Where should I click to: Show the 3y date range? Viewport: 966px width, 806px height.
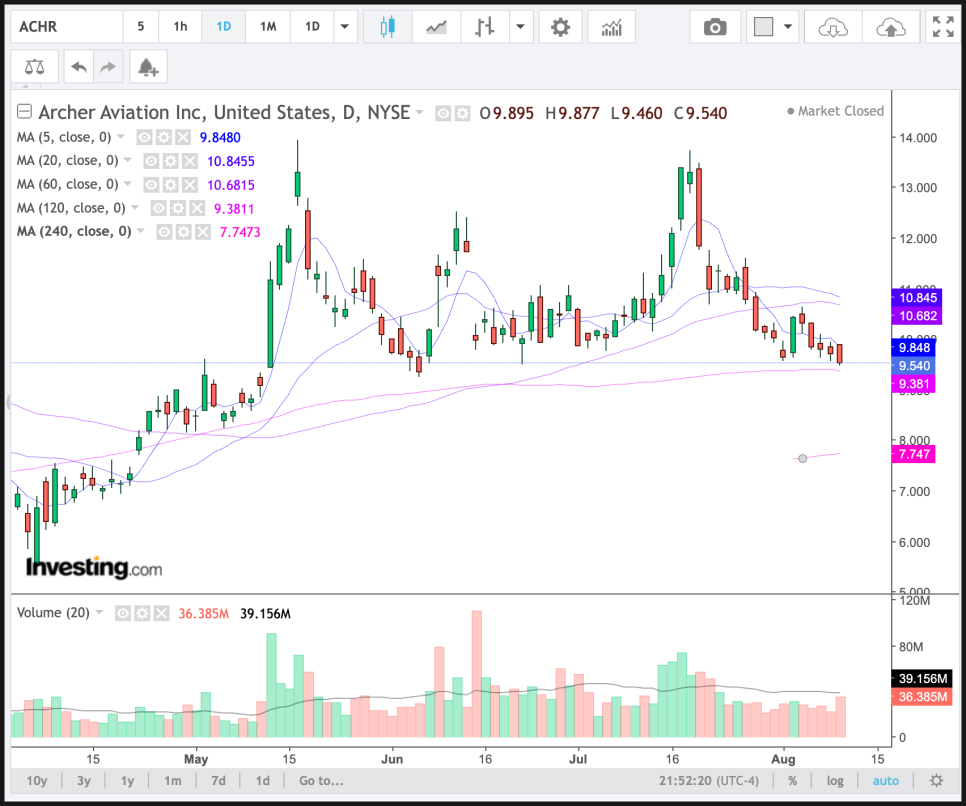point(84,781)
